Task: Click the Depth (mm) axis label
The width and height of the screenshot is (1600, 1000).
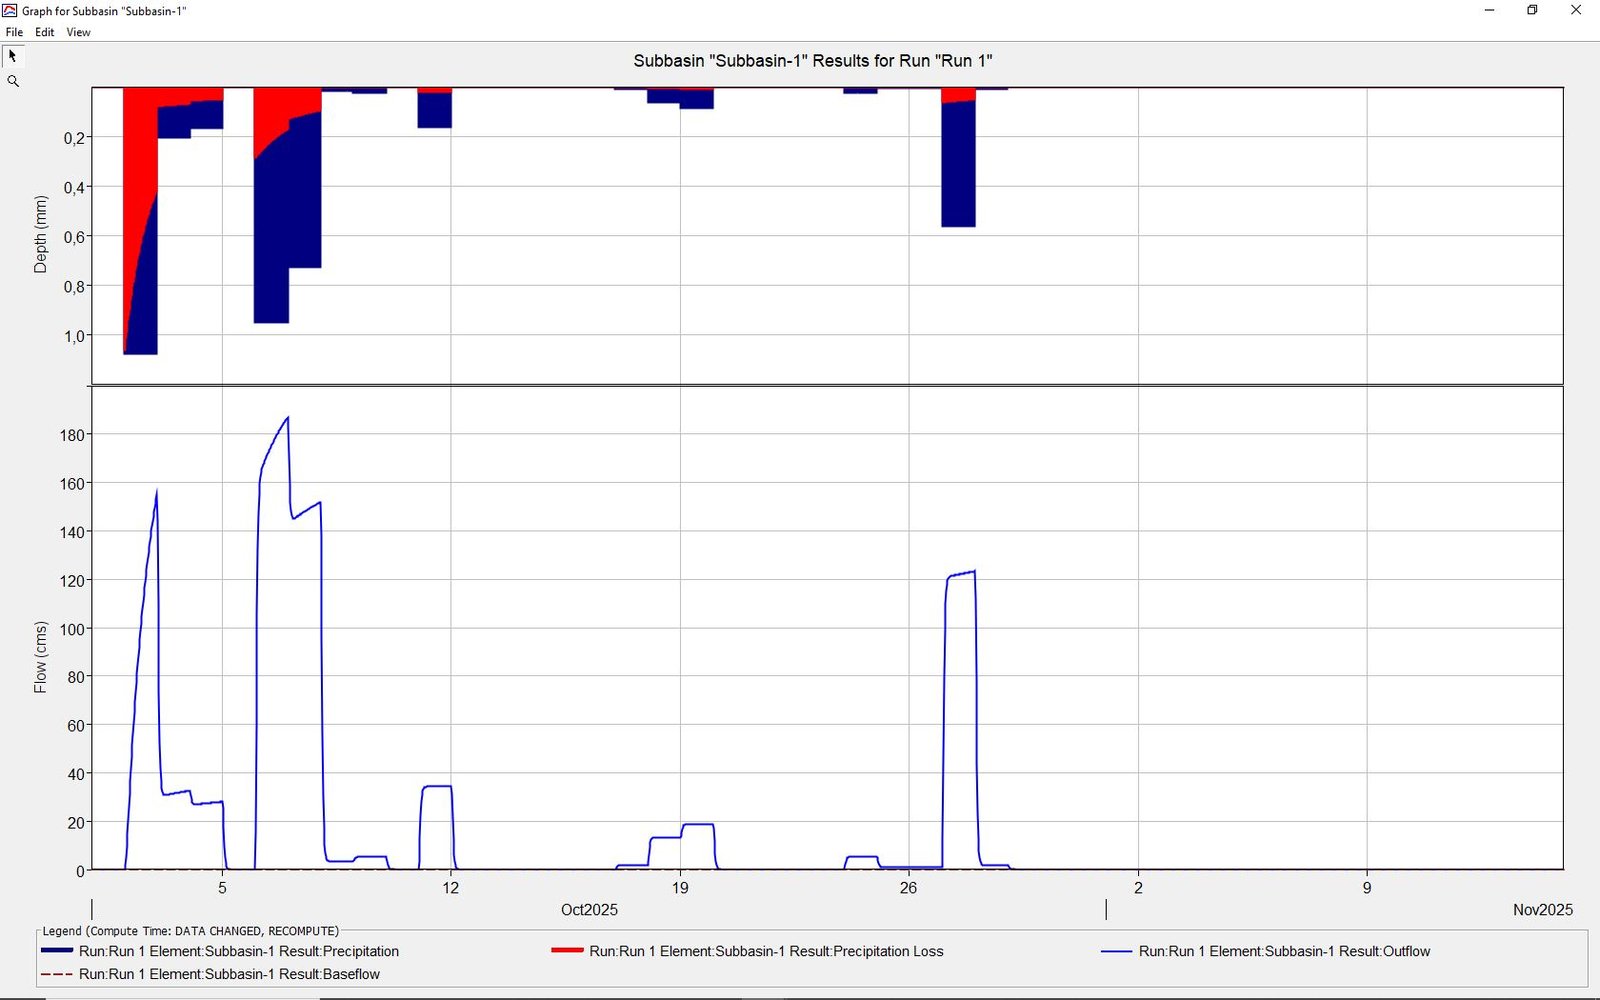Action: (40, 234)
